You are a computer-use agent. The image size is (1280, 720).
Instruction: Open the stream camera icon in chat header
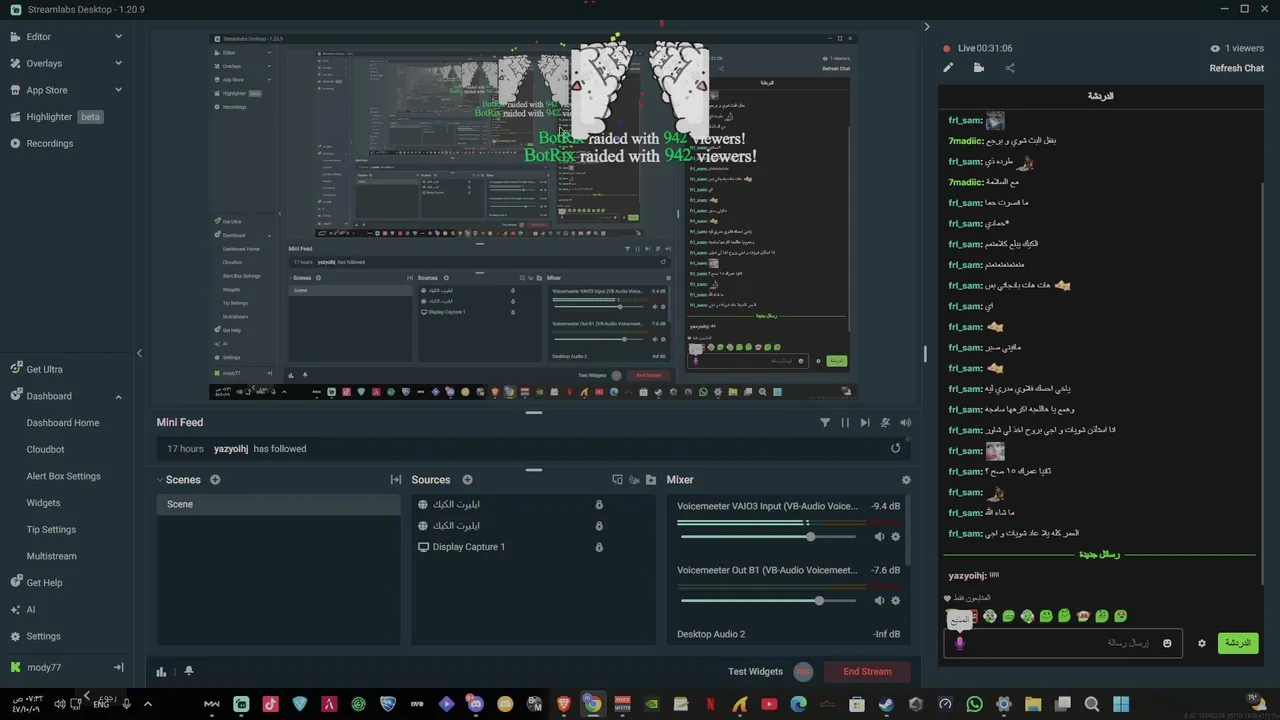(978, 68)
